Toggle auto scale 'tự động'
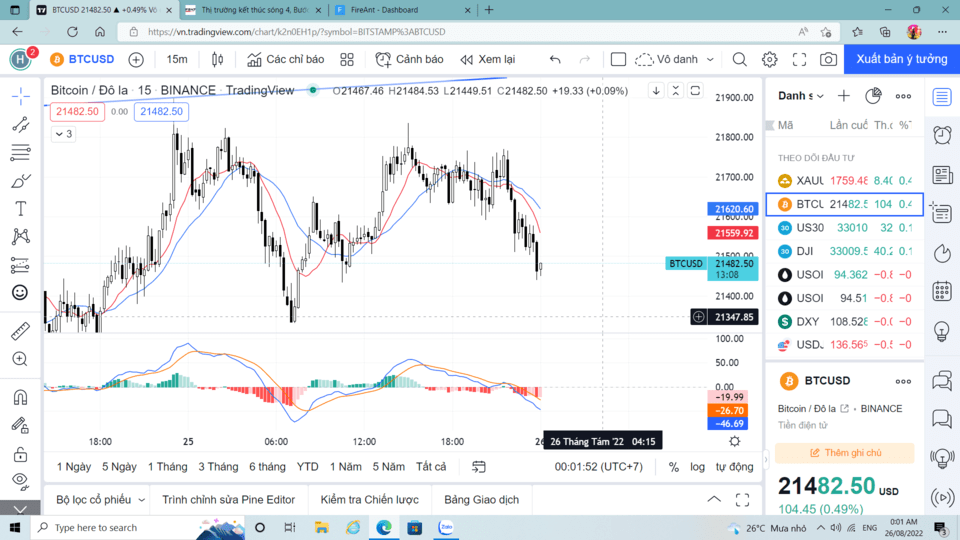960x540 pixels. [734, 467]
